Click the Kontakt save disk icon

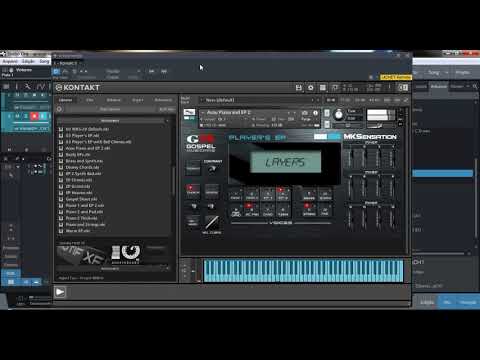coord(299,88)
